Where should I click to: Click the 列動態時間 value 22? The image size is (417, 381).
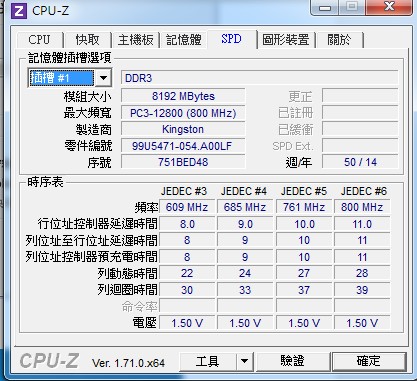(187, 273)
